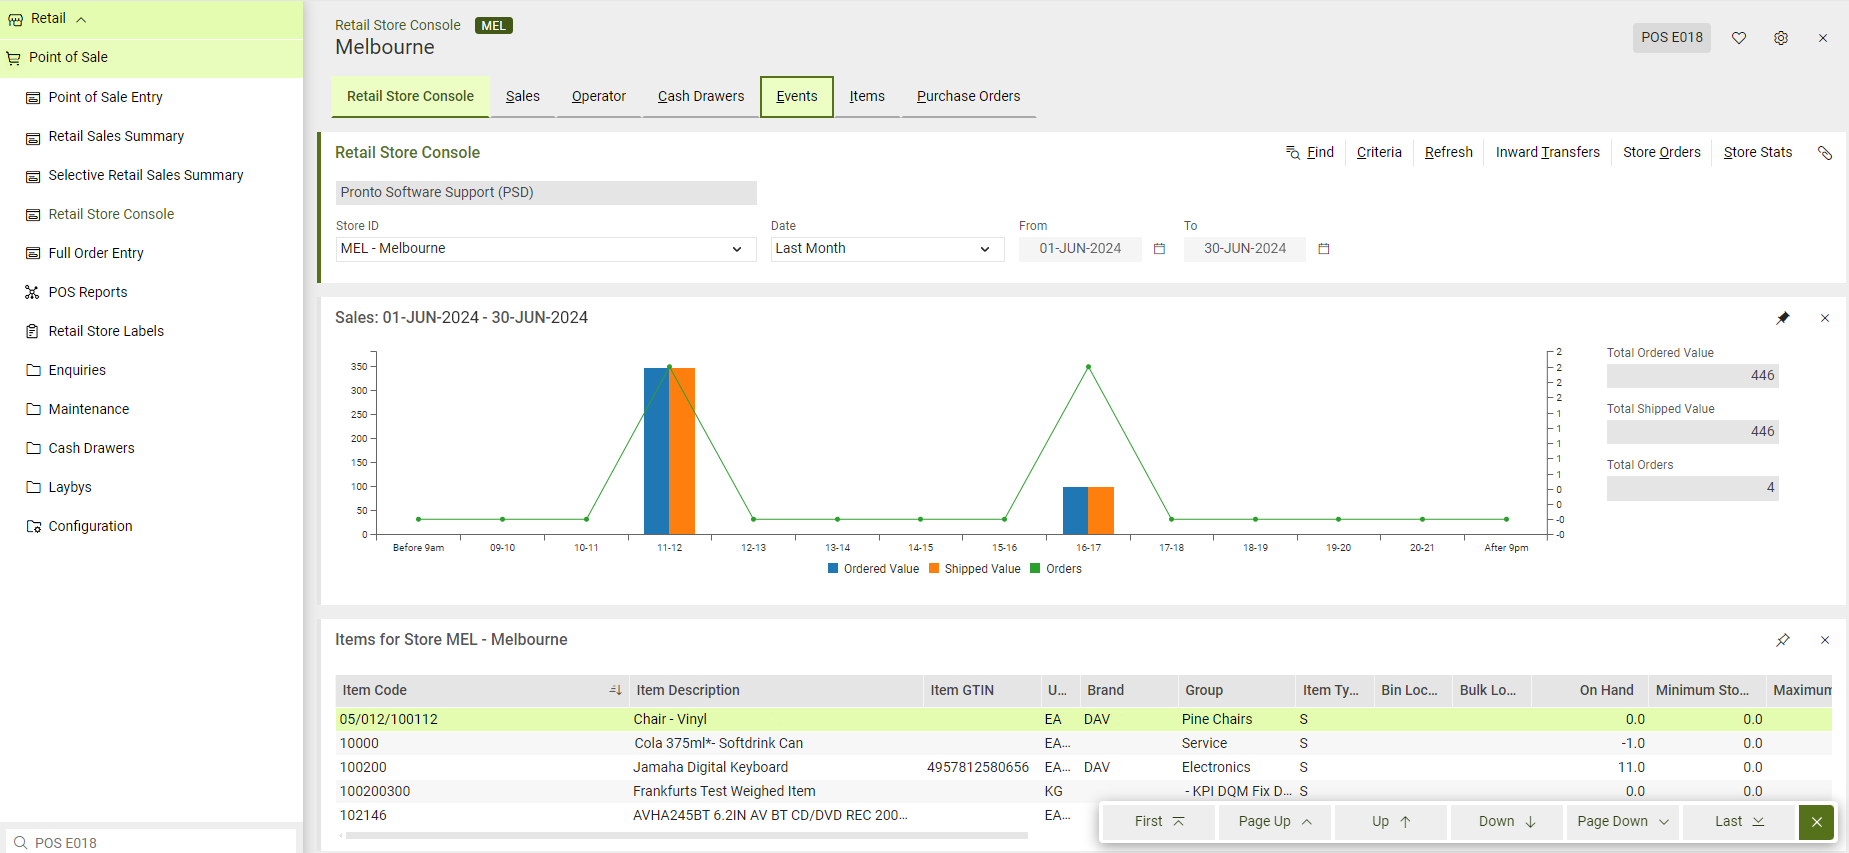Viewport: 1849px width, 853px height.
Task: Switch to the Cash Drawers tab
Action: [701, 96]
